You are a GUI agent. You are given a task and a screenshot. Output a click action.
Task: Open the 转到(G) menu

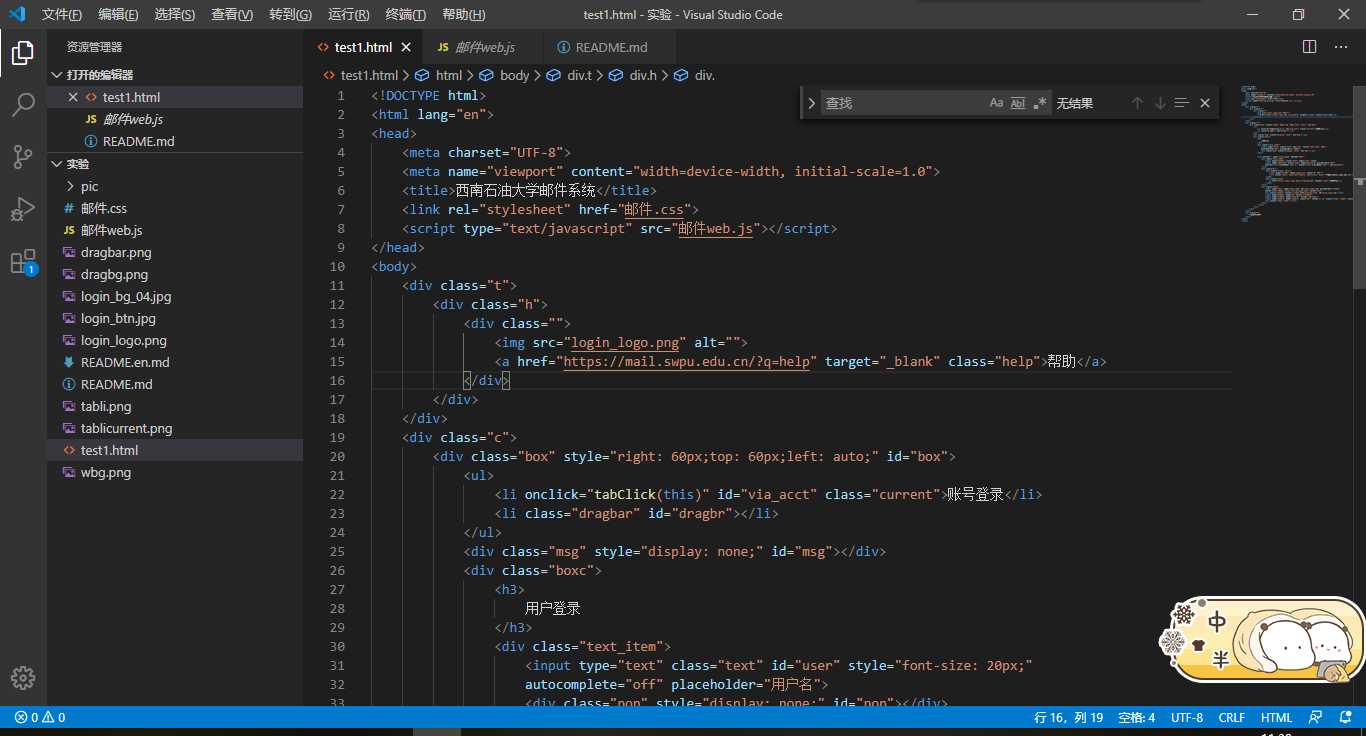point(290,14)
